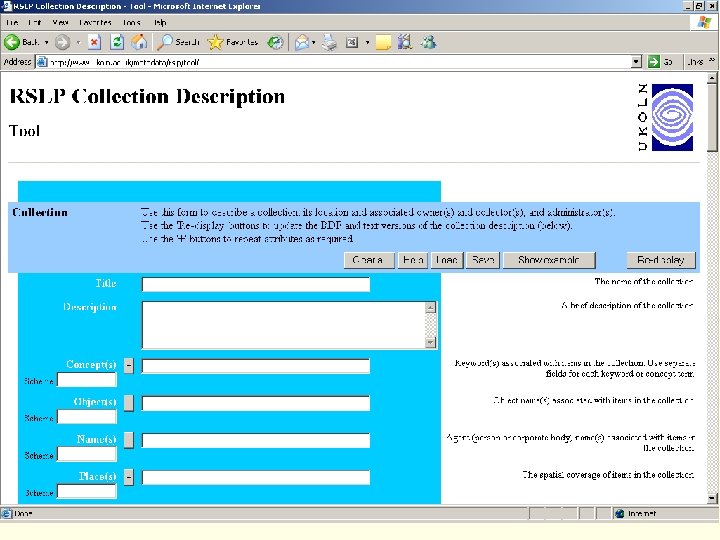Open the Messenger people icon
This screenshot has height=540, width=720.
click(428, 42)
